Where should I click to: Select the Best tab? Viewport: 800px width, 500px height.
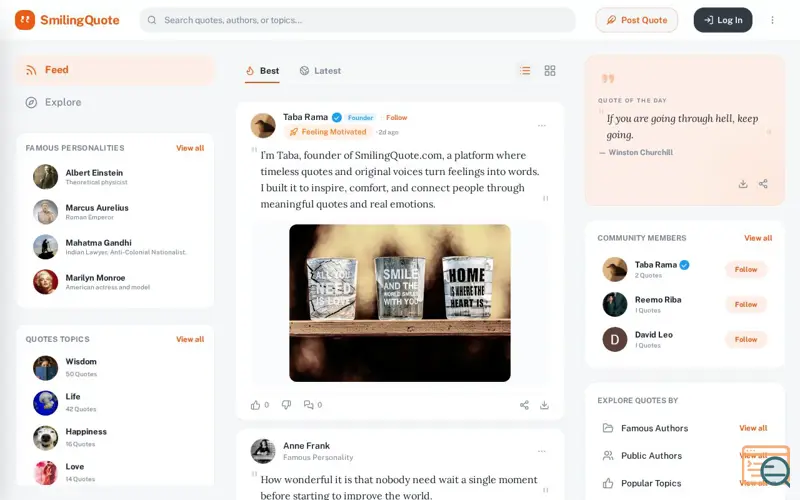(x=262, y=71)
